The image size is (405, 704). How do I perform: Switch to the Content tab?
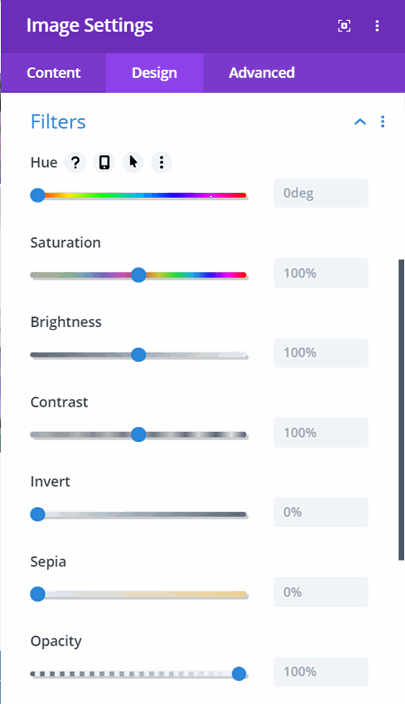pos(53,73)
